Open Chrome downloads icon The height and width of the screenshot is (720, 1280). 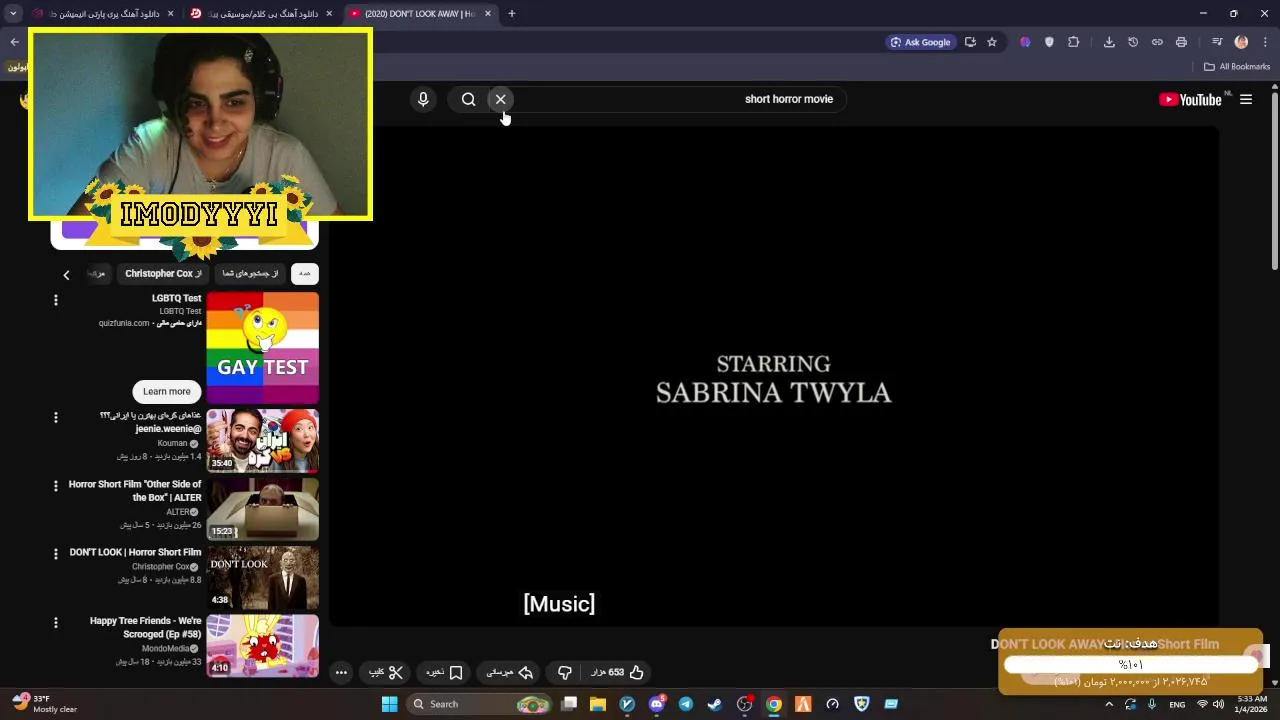1109,42
